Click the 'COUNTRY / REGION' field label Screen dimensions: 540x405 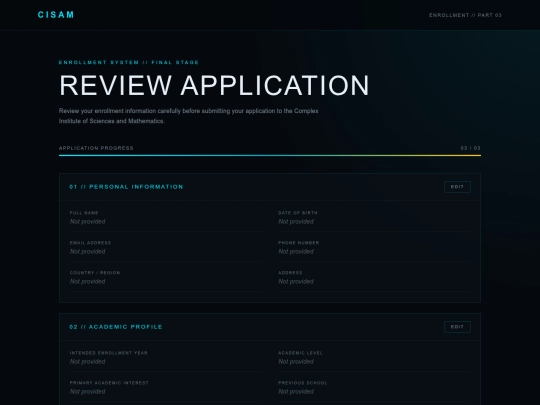coord(95,273)
